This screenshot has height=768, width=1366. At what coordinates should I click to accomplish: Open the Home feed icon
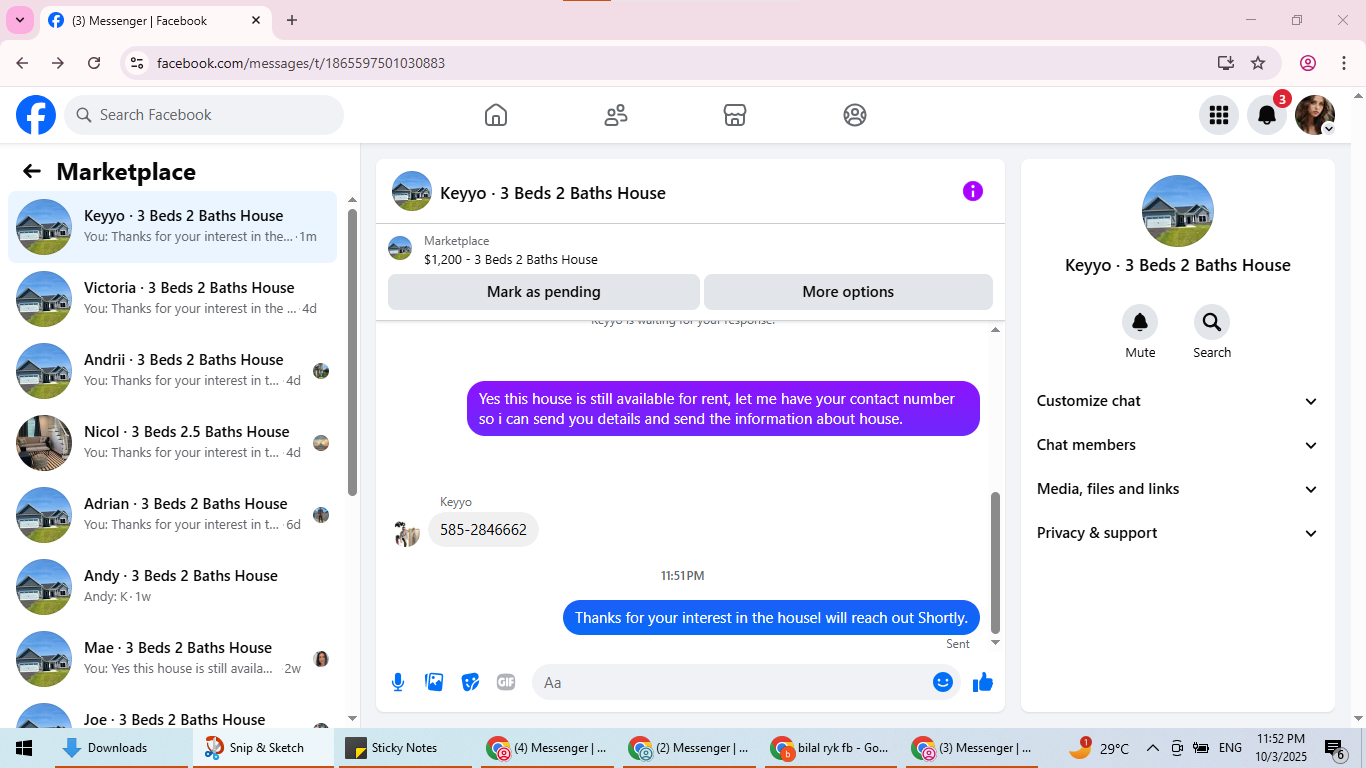click(x=496, y=115)
